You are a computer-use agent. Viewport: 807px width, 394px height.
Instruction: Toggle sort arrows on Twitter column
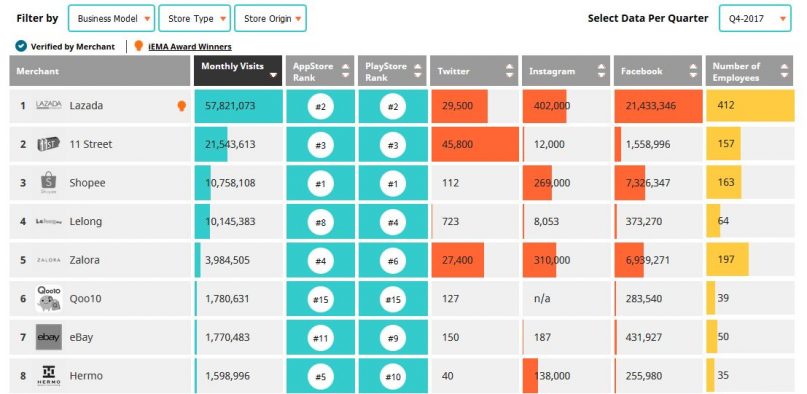(509, 71)
